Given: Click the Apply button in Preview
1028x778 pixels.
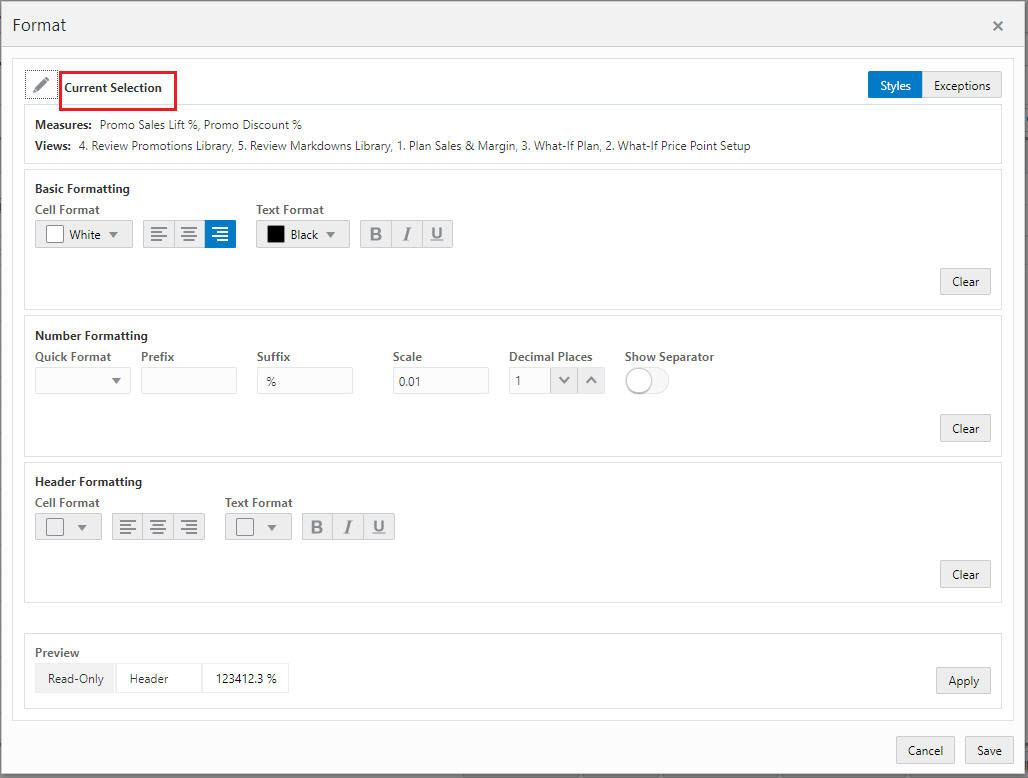Looking at the screenshot, I should [x=963, y=680].
